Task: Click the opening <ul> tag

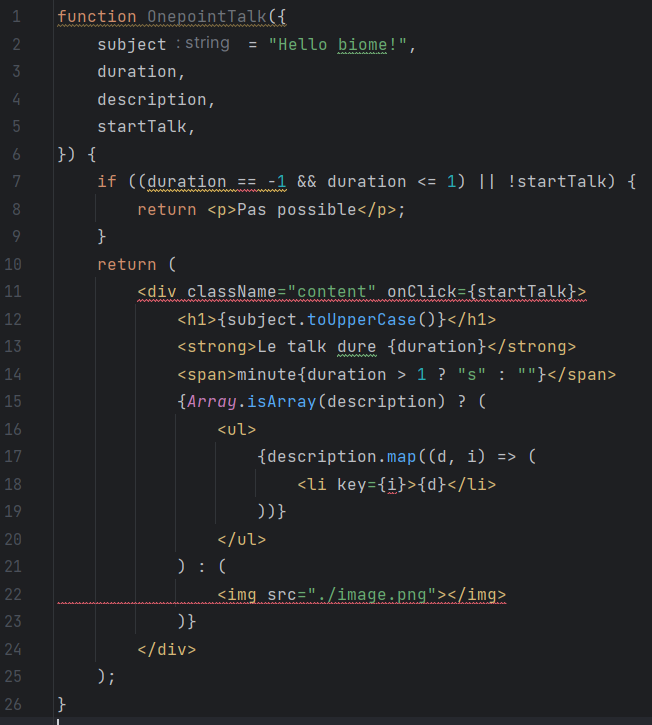Action: pos(236,430)
